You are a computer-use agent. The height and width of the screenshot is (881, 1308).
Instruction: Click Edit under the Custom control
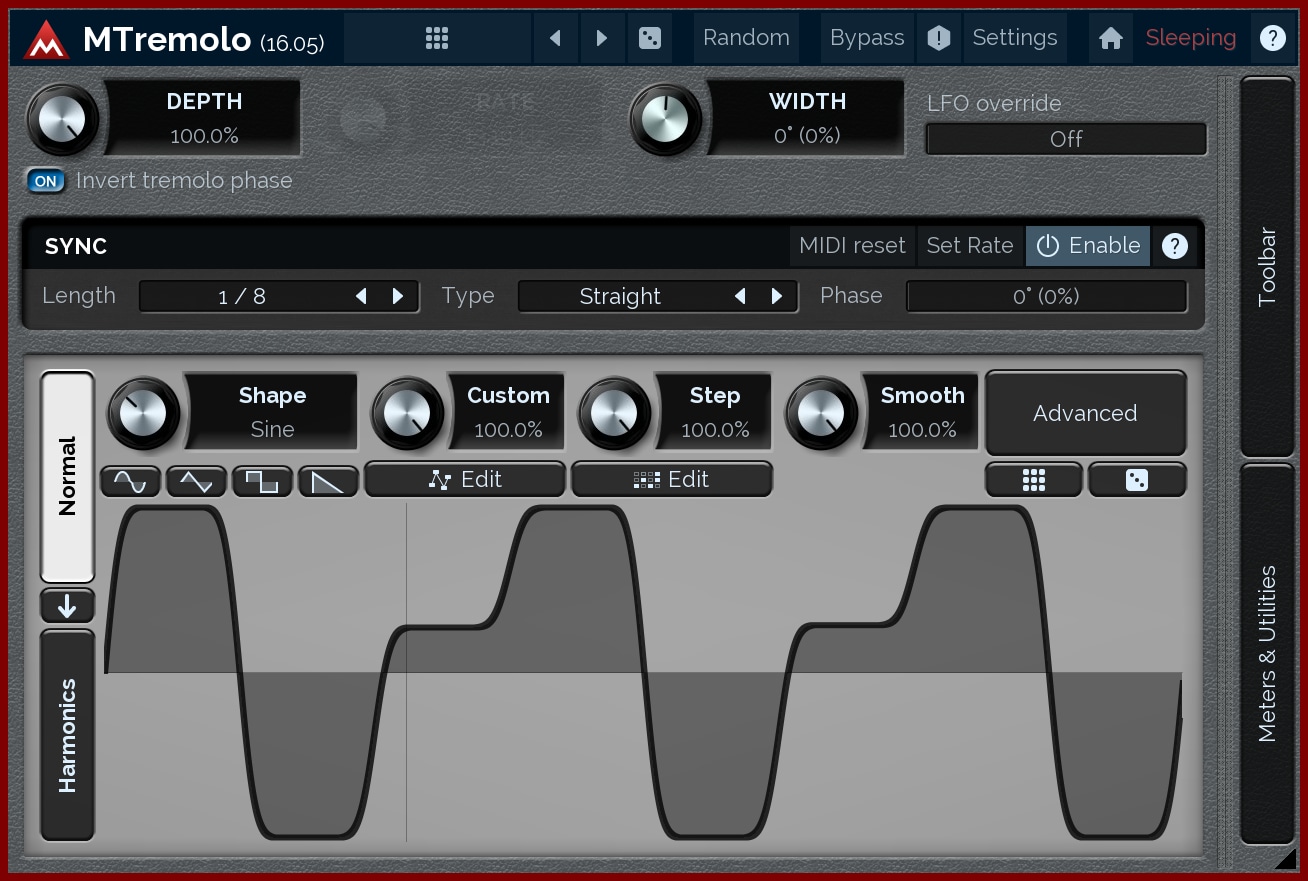pyautogui.click(x=465, y=480)
